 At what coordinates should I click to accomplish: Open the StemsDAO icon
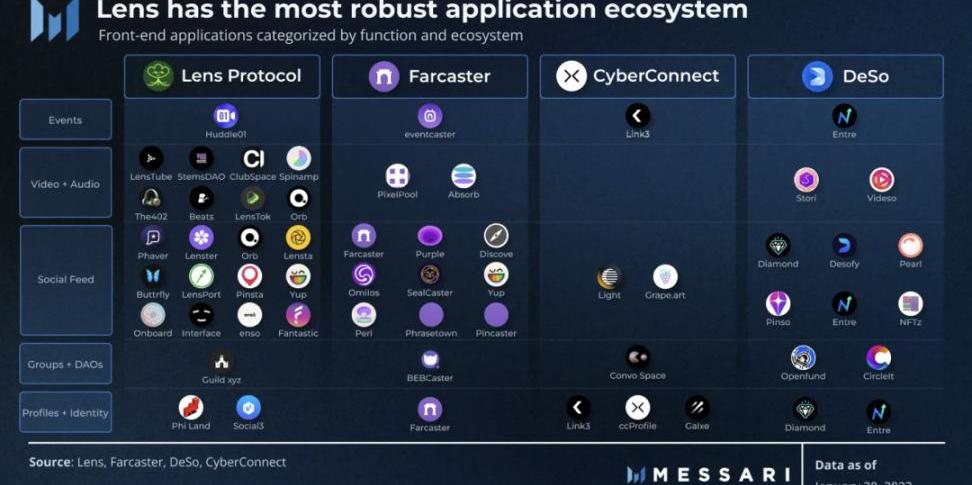click(x=201, y=158)
